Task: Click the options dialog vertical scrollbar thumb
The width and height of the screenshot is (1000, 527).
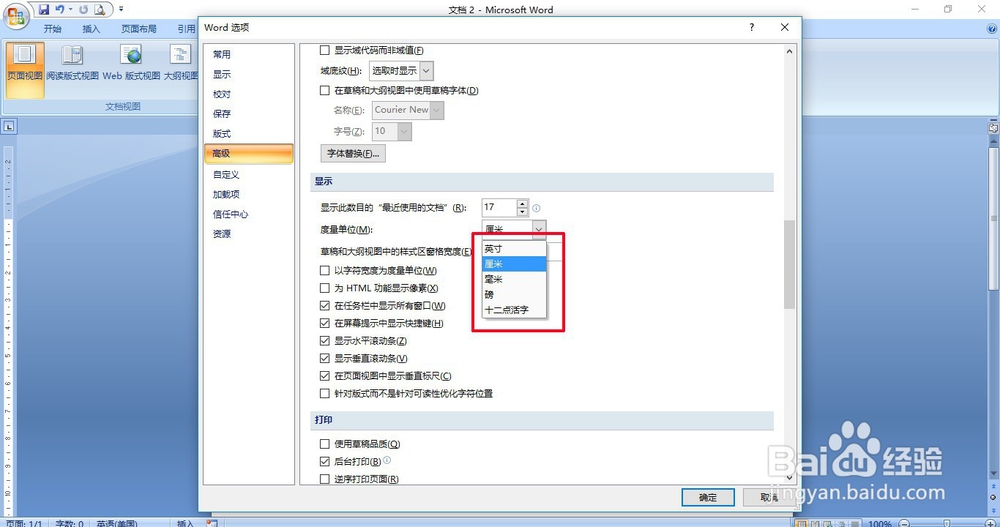Action: (790, 264)
